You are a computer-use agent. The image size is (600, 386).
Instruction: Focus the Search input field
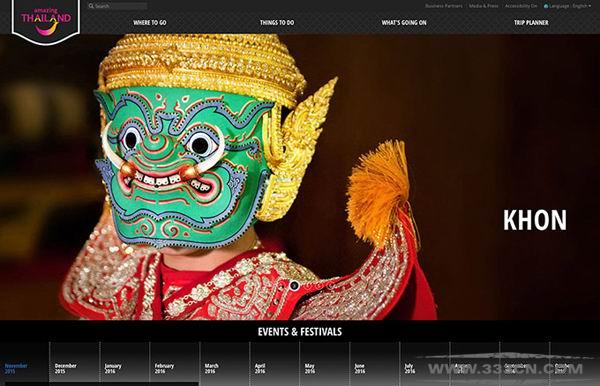(x=117, y=6)
